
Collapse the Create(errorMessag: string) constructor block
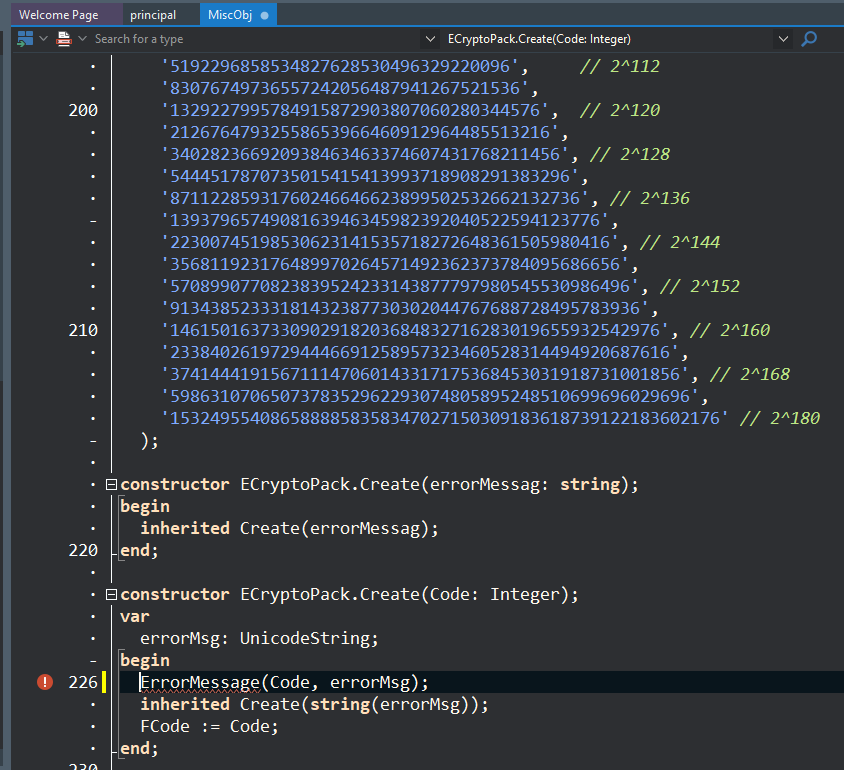click(111, 485)
